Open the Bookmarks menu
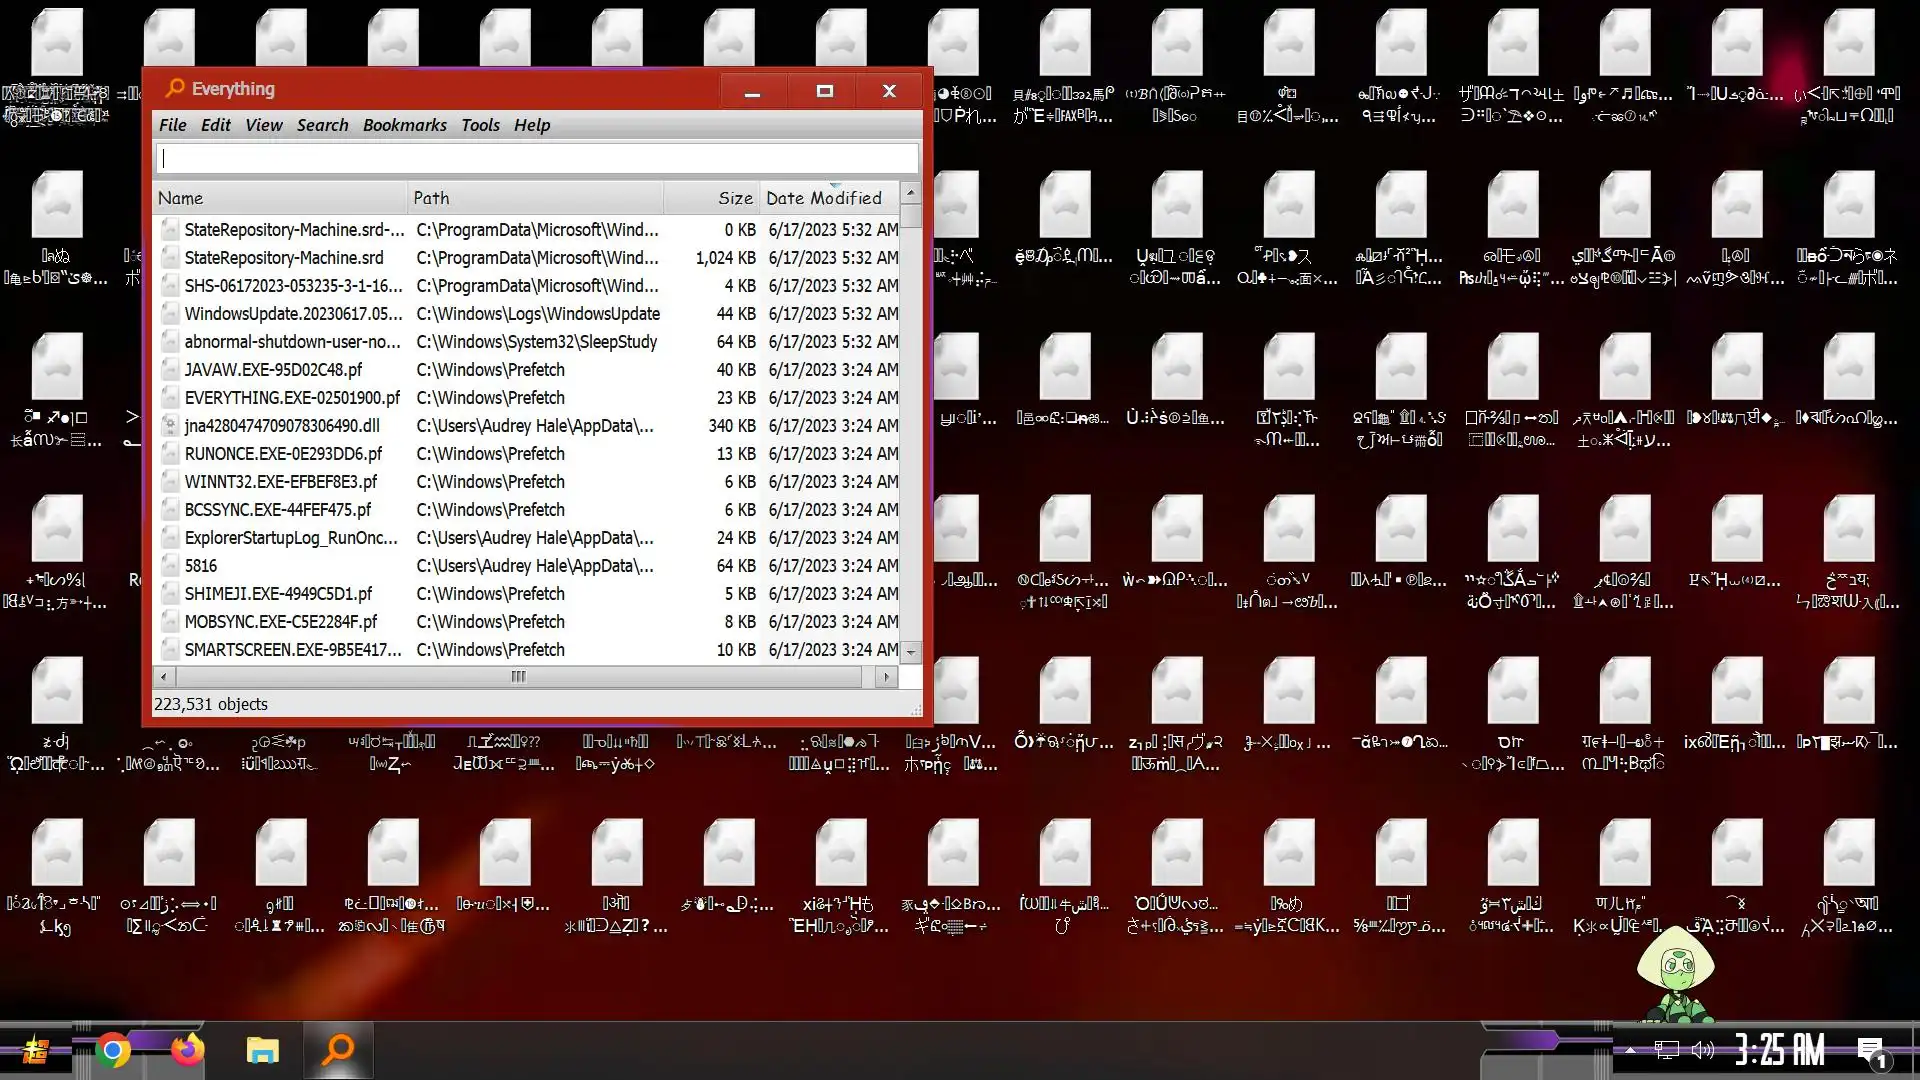This screenshot has height=1080, width=1920. pyautogui.click(x=404, y=125)
